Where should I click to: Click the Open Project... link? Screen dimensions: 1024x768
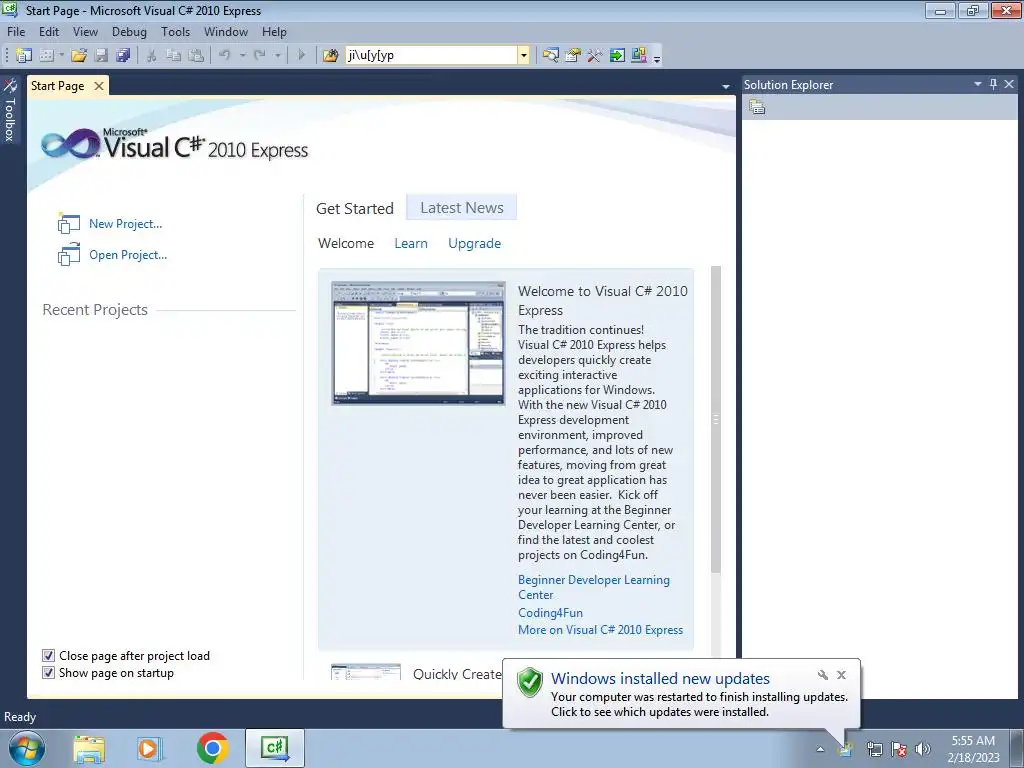(128, 255)
